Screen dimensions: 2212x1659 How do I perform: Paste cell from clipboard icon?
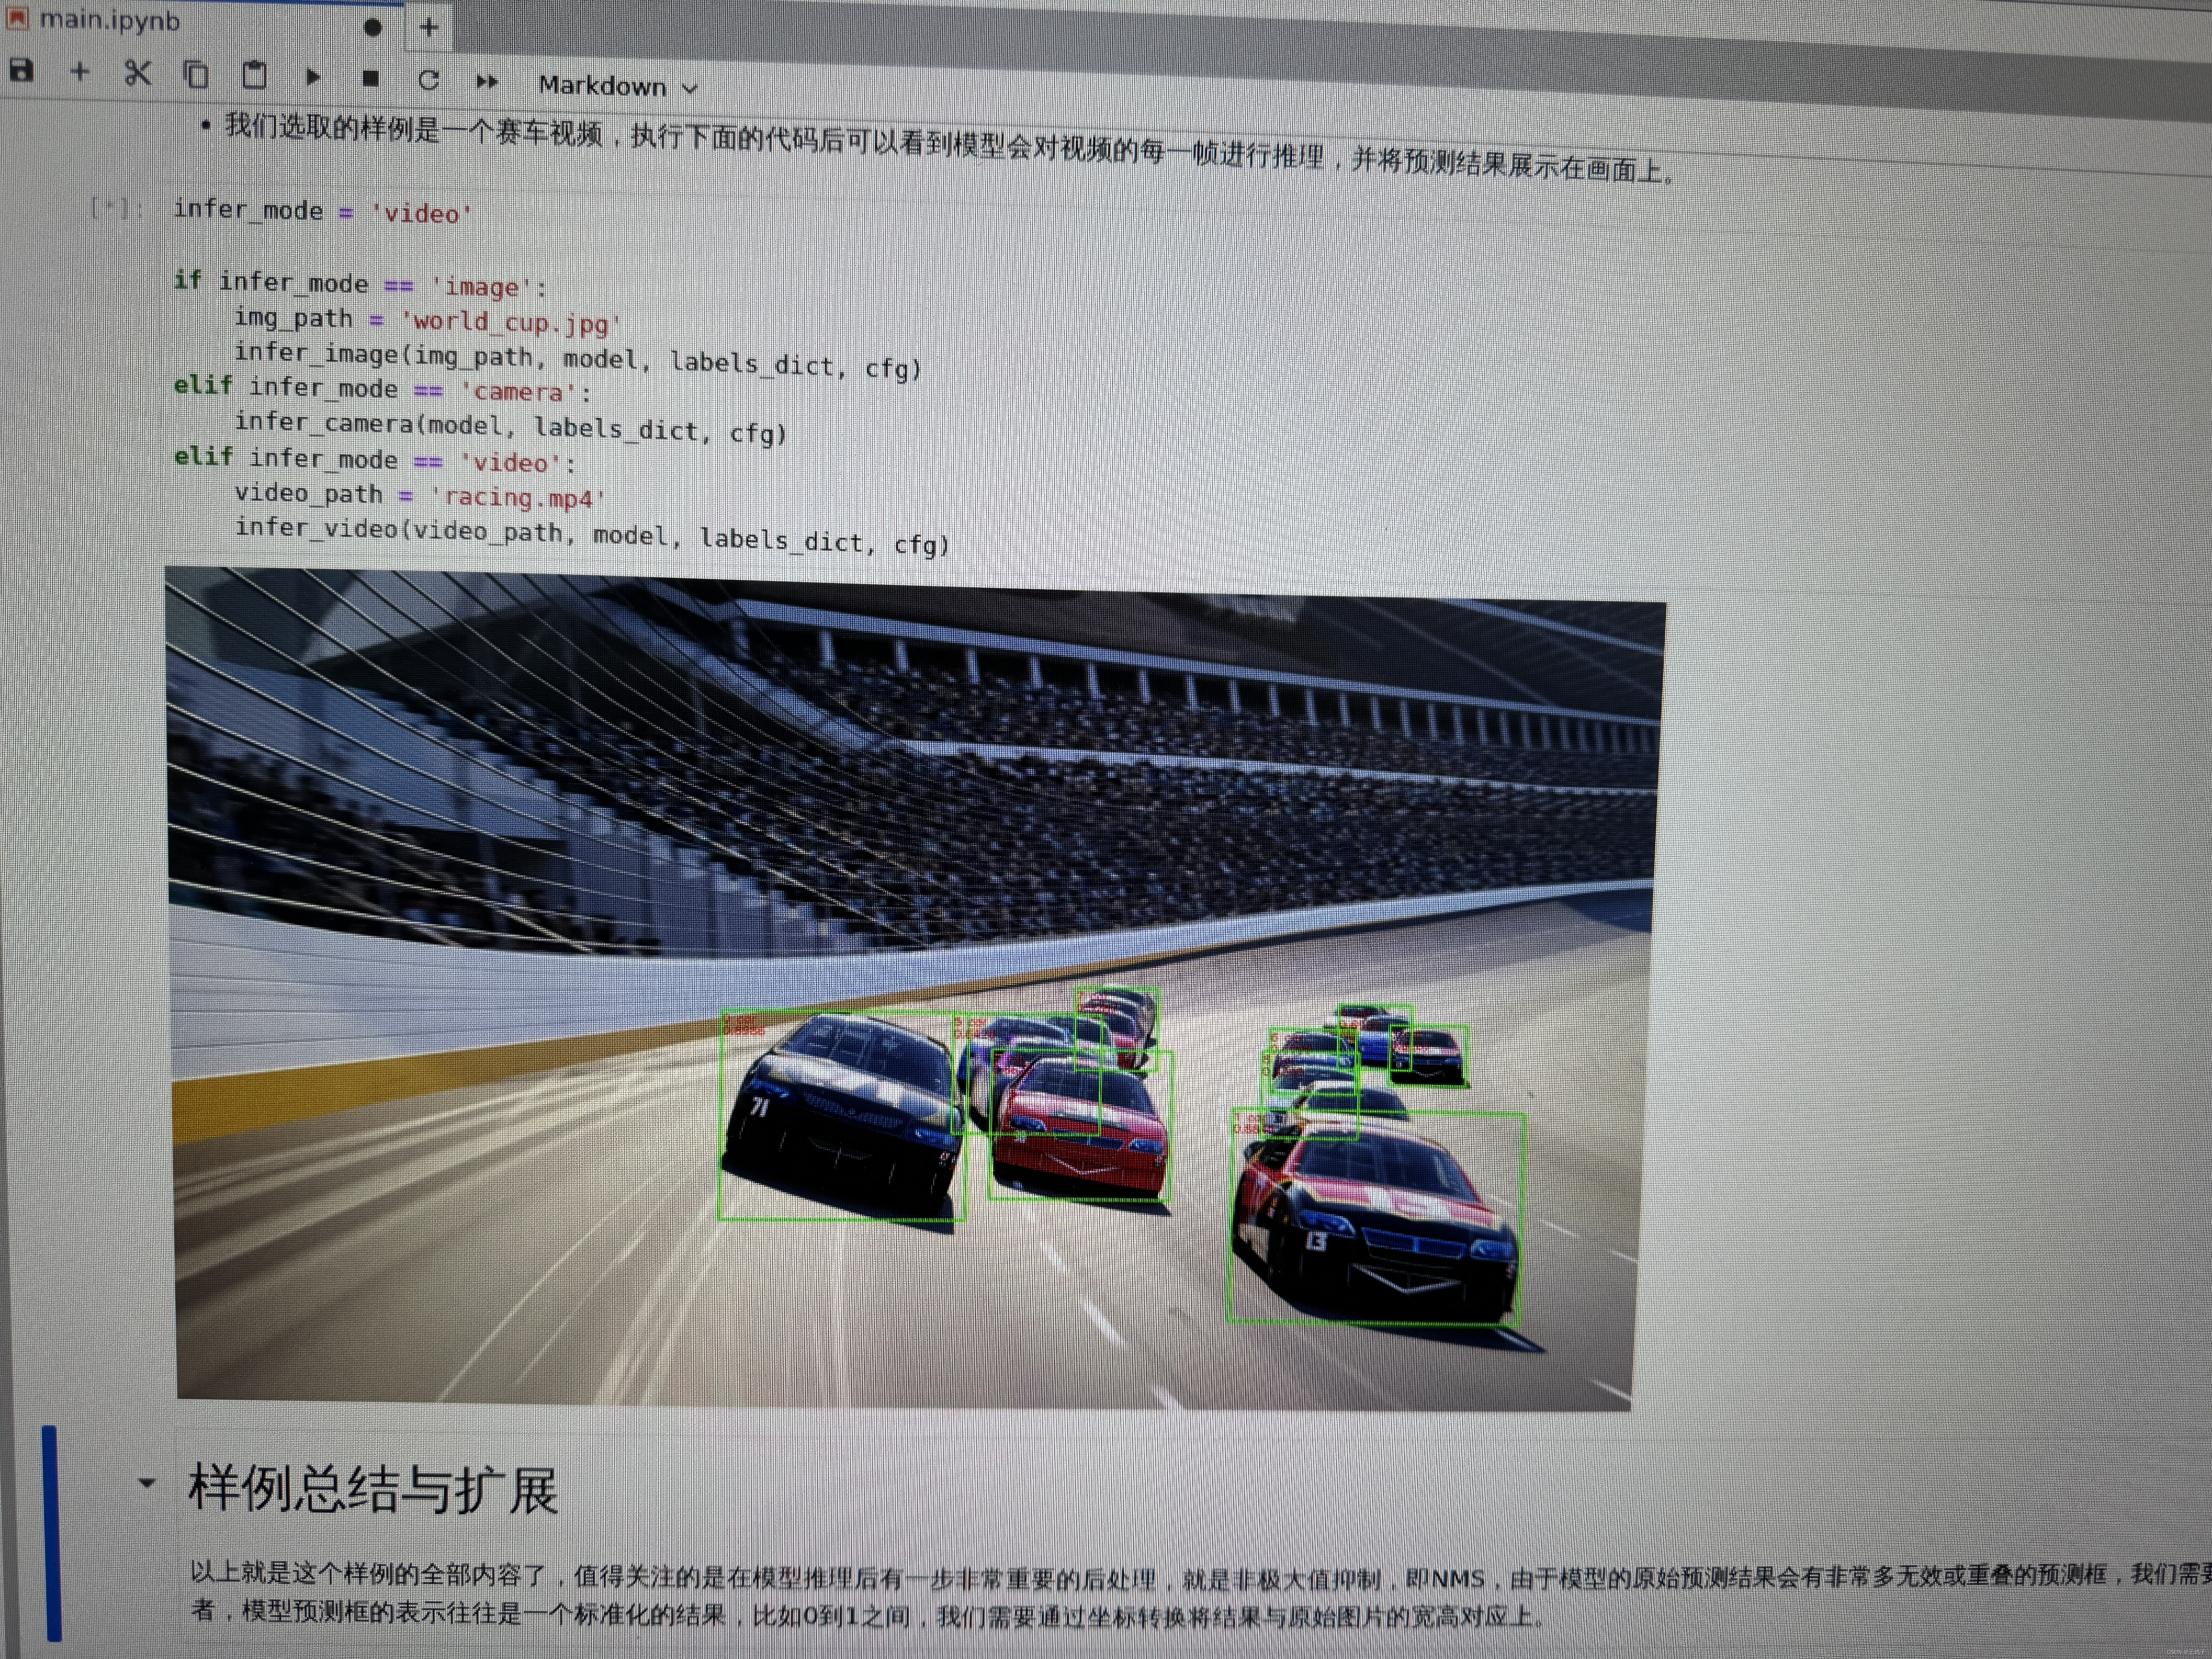coord(254,75)
